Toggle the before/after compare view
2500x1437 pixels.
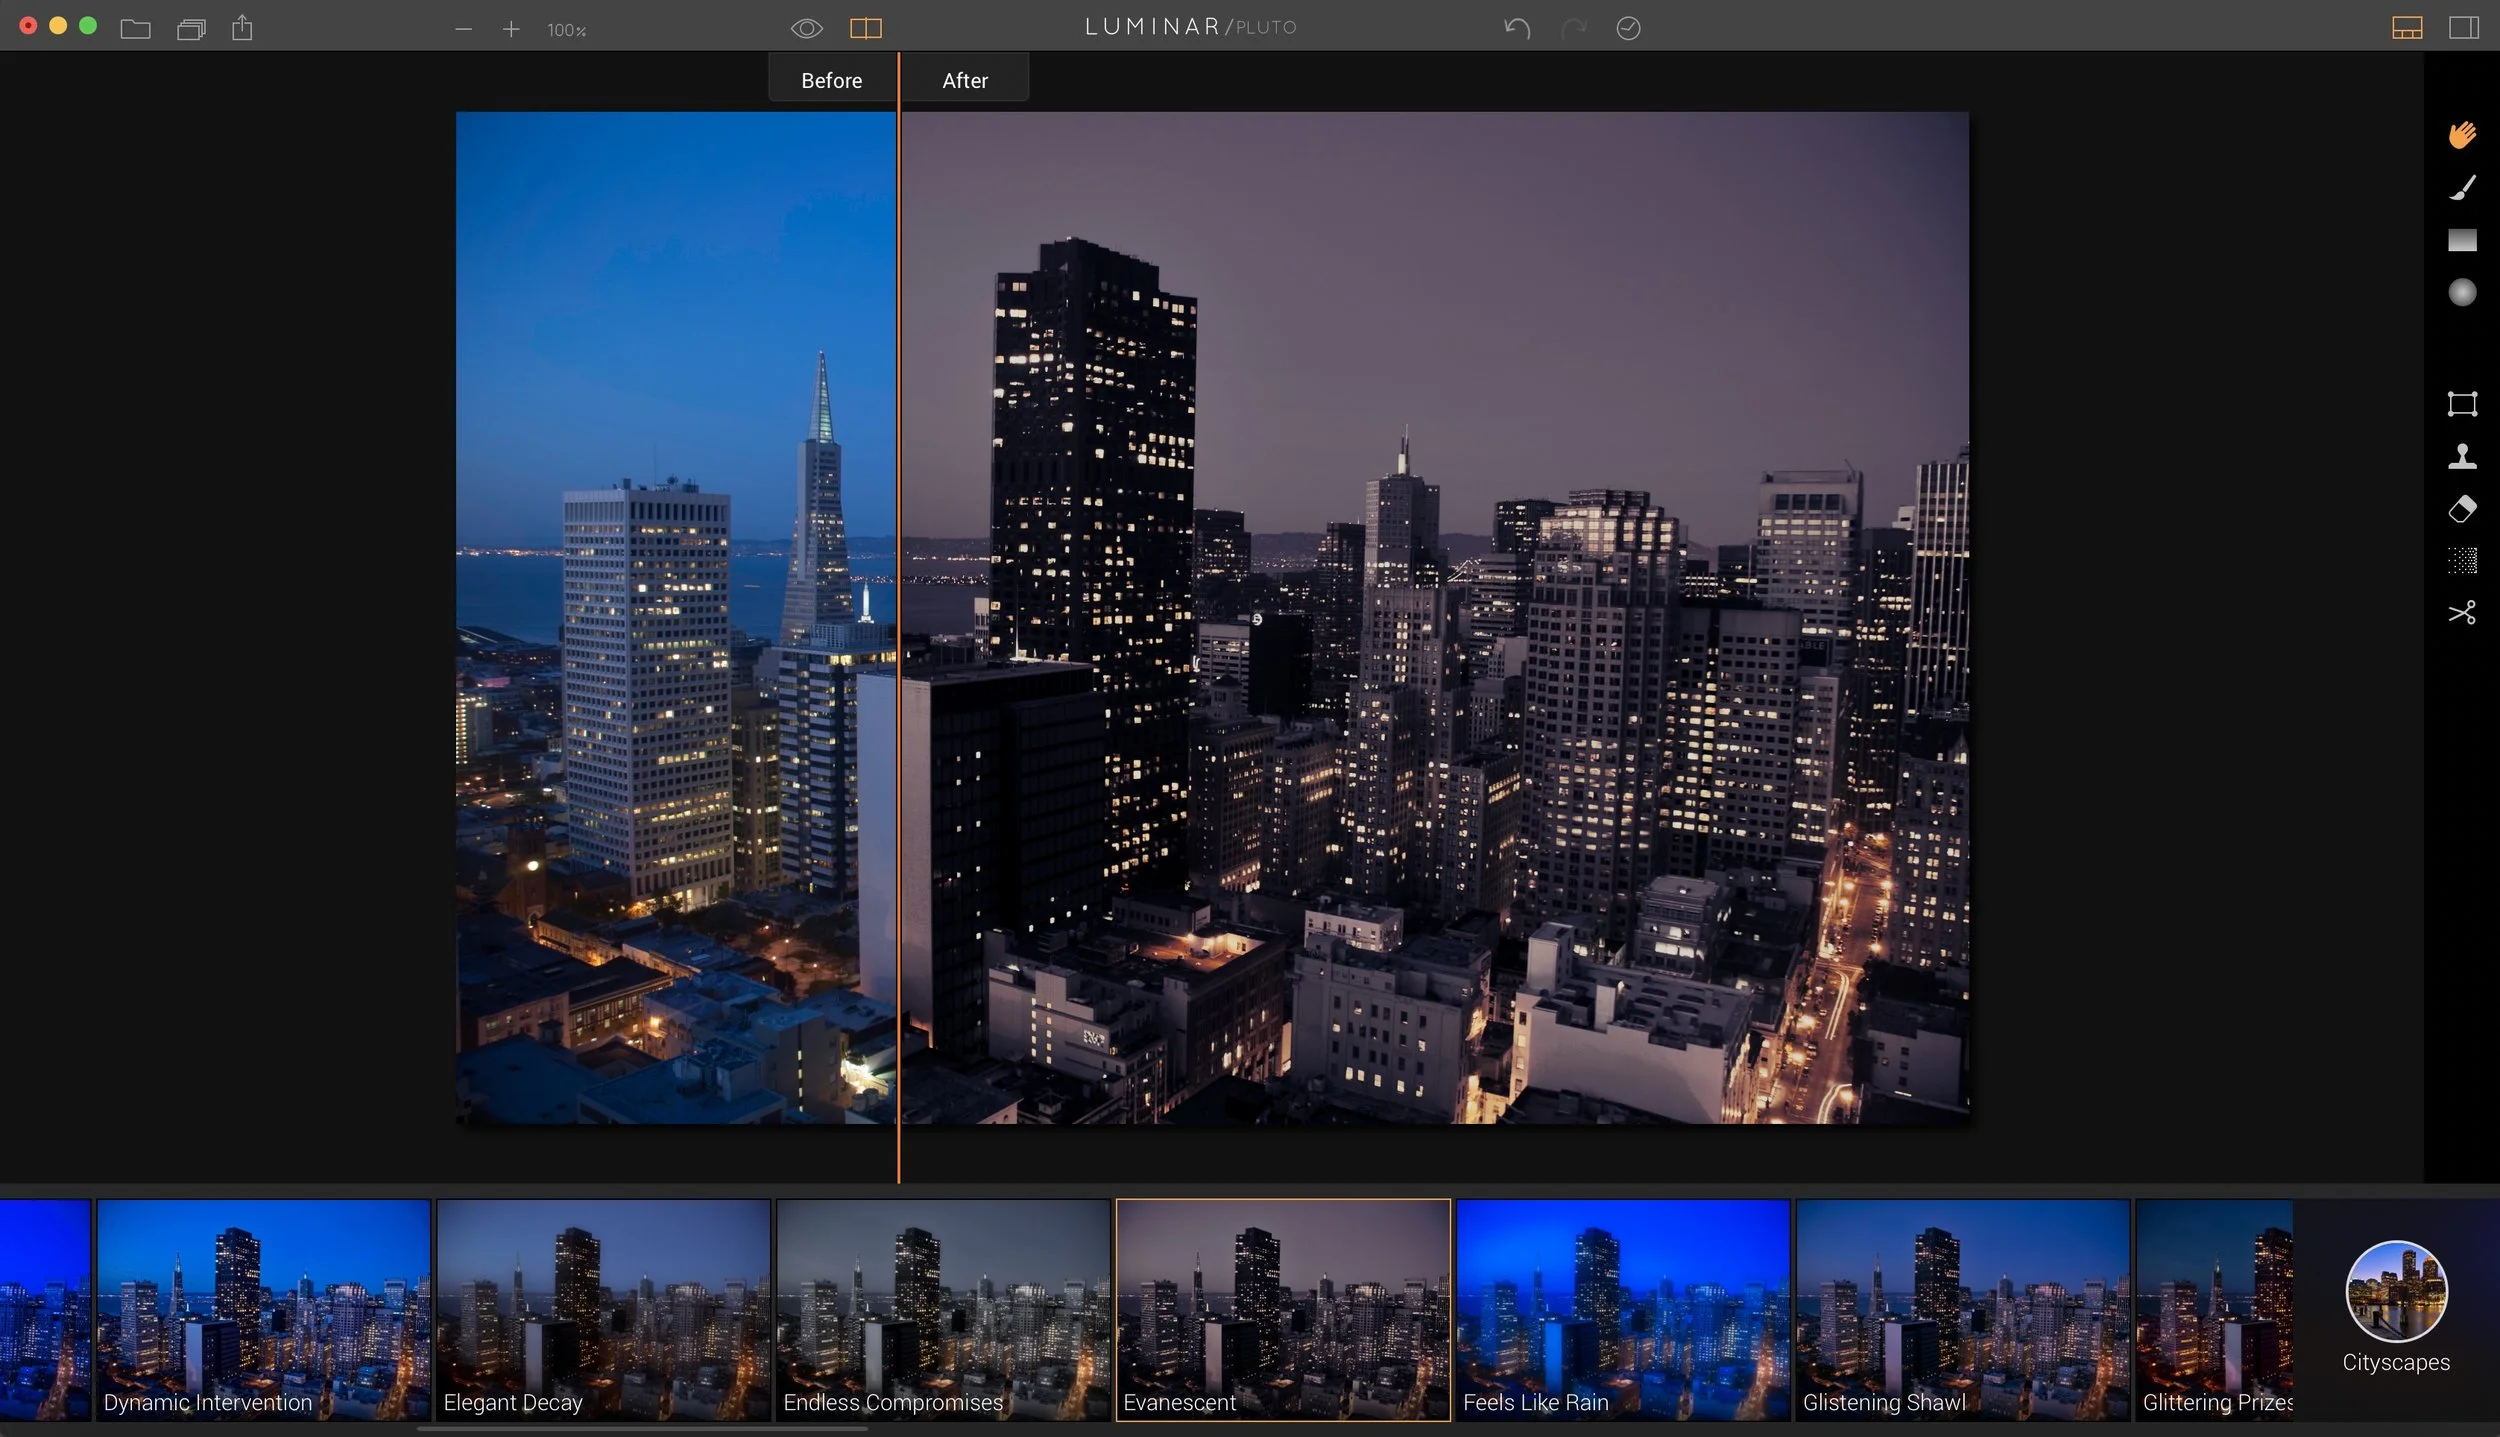click(x=865, y=29)
